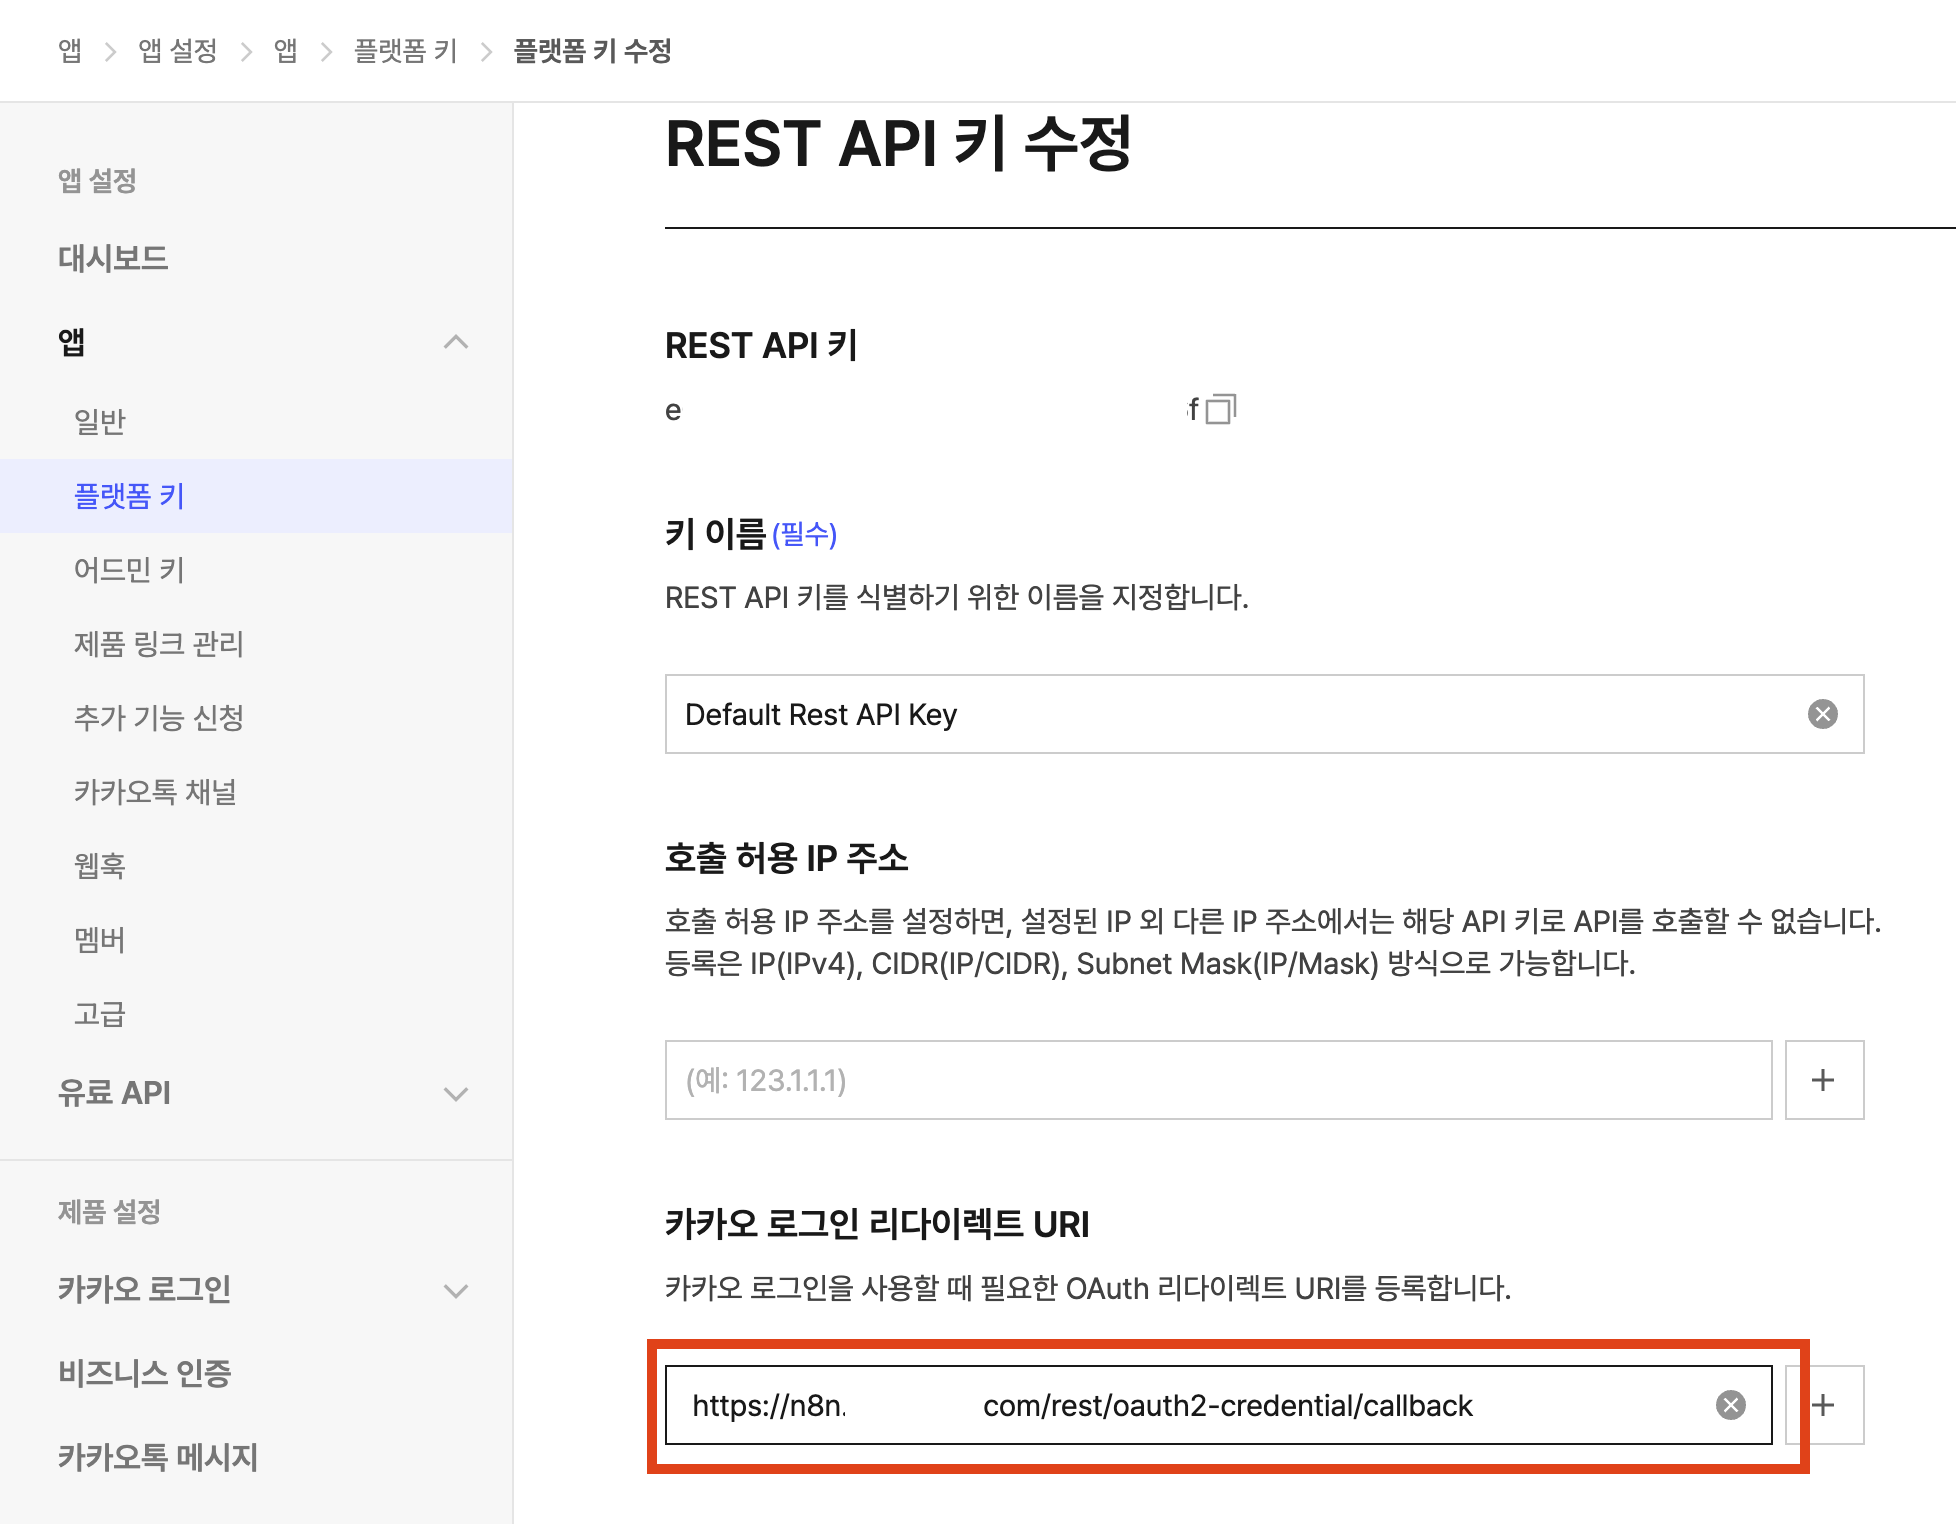
Task: Open the 어드민 키 menu item
Action: [x=129, y=570]
